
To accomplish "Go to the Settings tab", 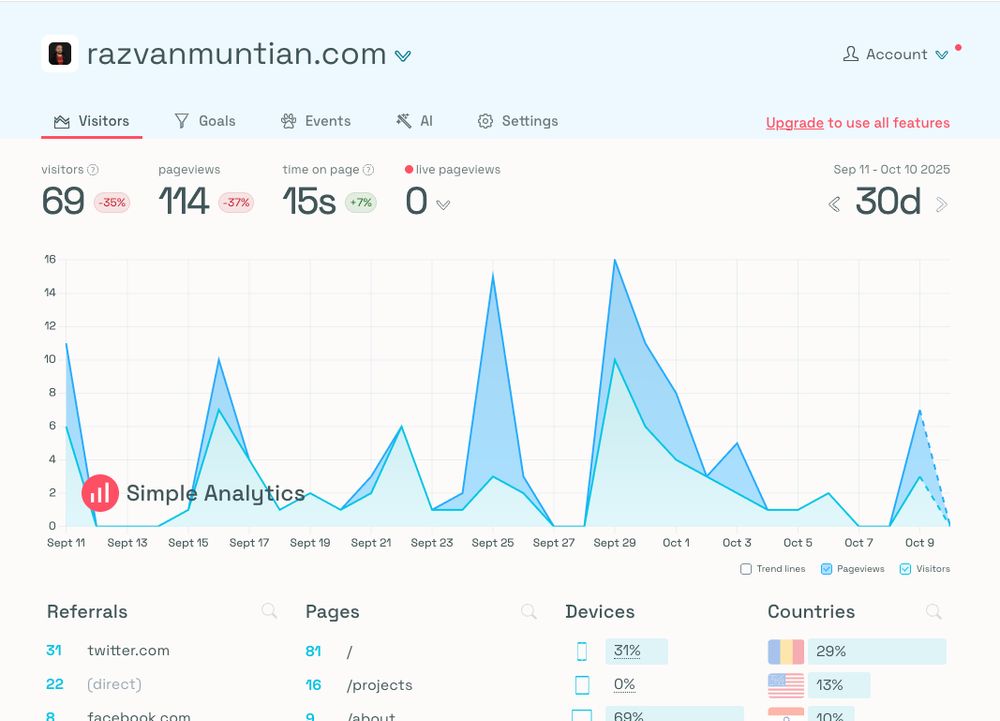I will click(x=518, y=121).
